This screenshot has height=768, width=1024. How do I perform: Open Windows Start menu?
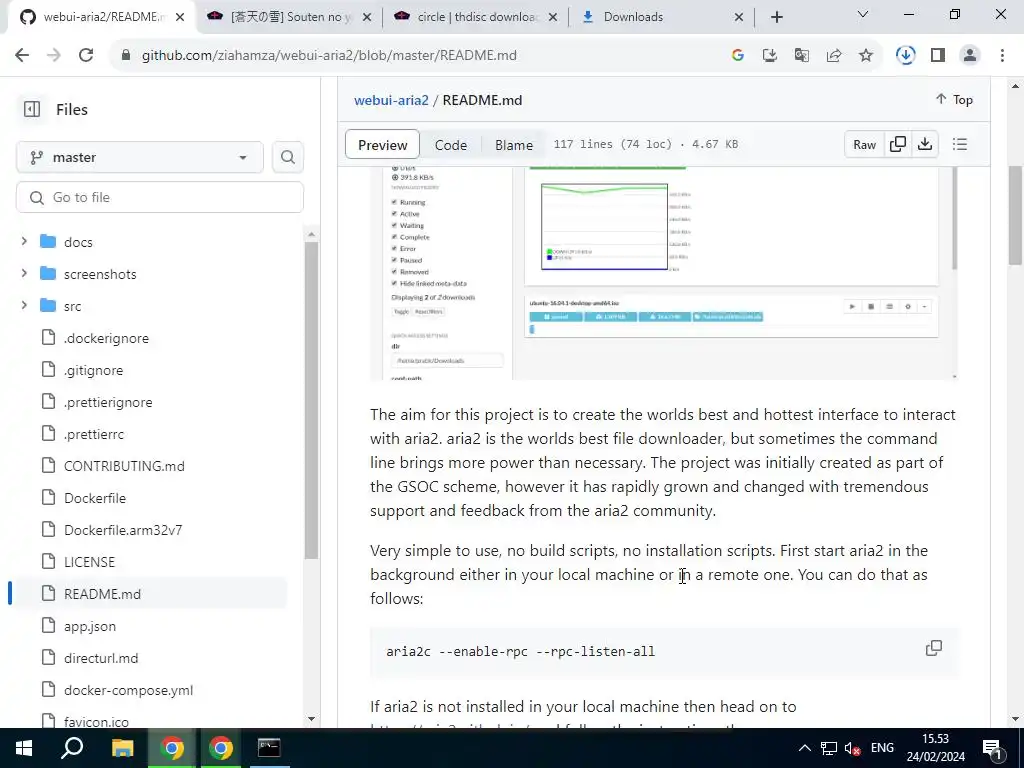coord(24,748)
